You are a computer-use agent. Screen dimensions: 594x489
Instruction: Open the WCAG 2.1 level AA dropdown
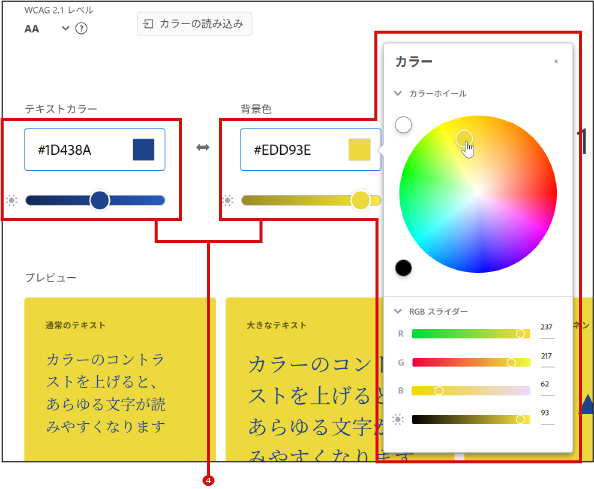[x=47, y=28]
